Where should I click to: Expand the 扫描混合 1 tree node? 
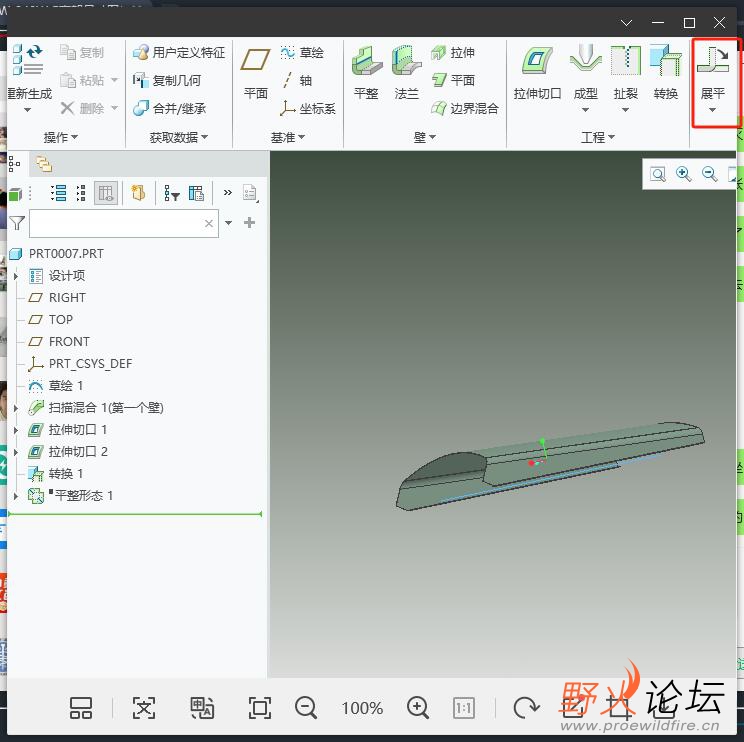click(x=15, y=408)
